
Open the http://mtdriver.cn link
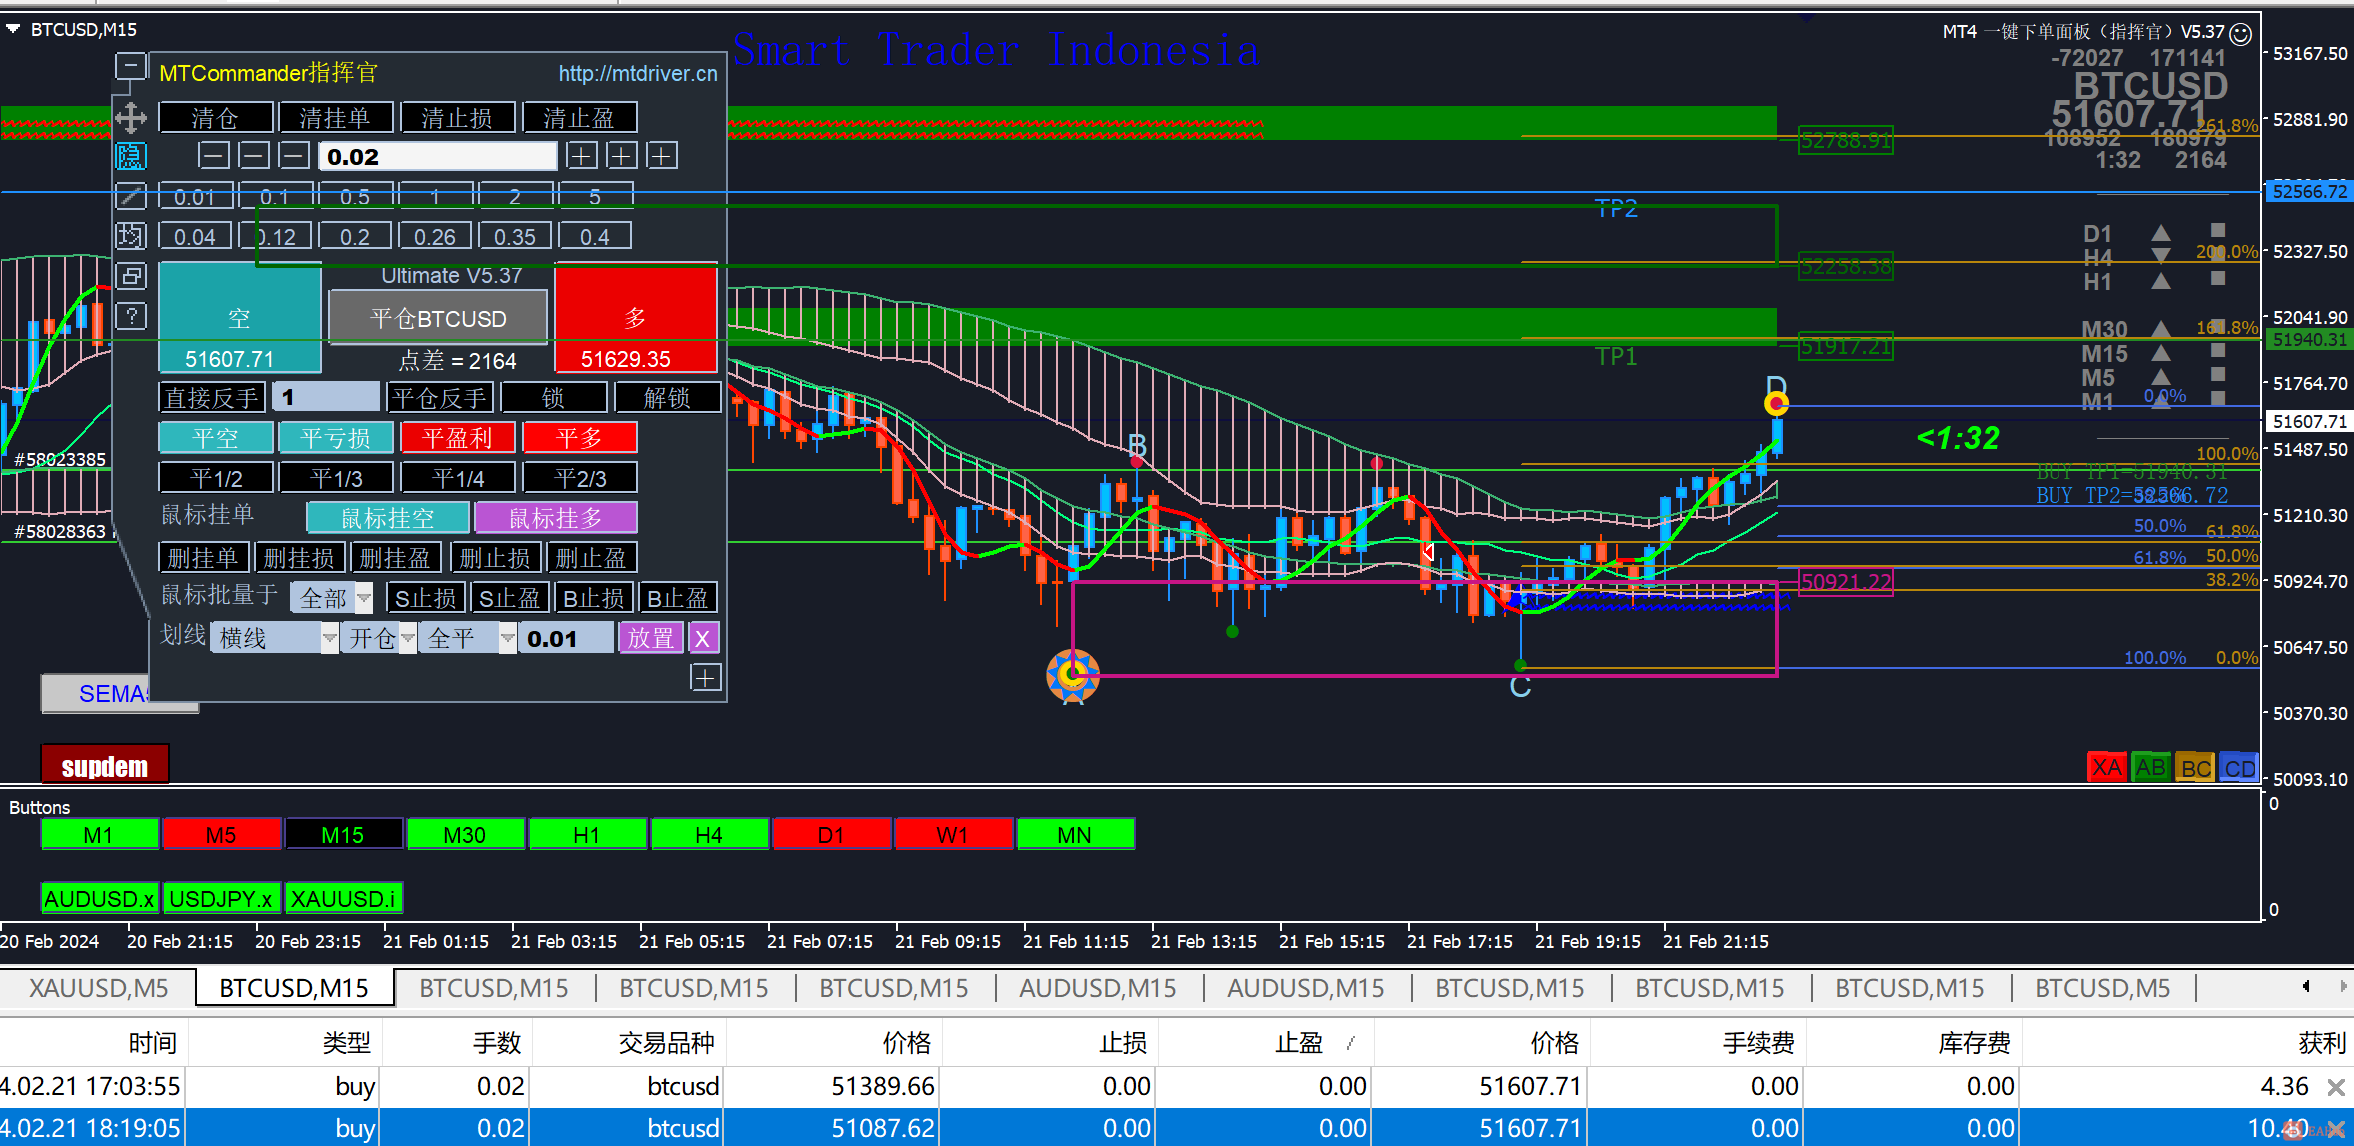[637, 73]
